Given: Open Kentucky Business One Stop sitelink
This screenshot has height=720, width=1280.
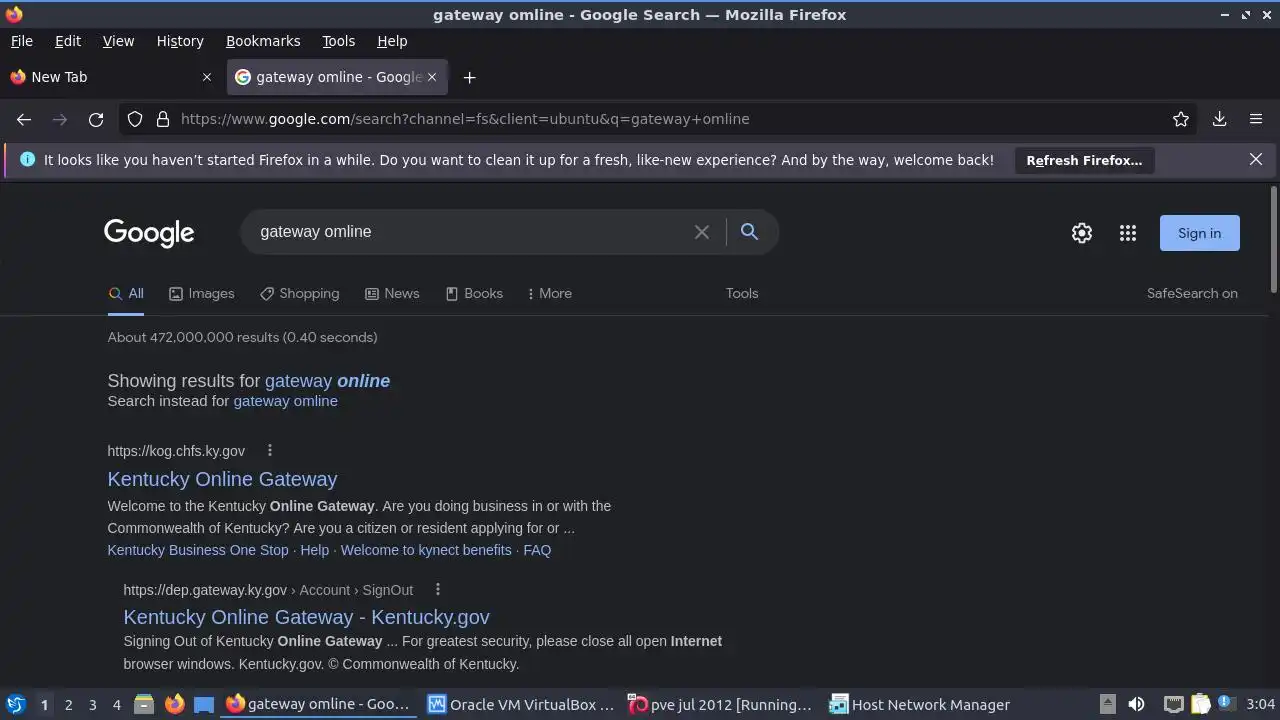Looking at the screenshot, I should (198, 550).
